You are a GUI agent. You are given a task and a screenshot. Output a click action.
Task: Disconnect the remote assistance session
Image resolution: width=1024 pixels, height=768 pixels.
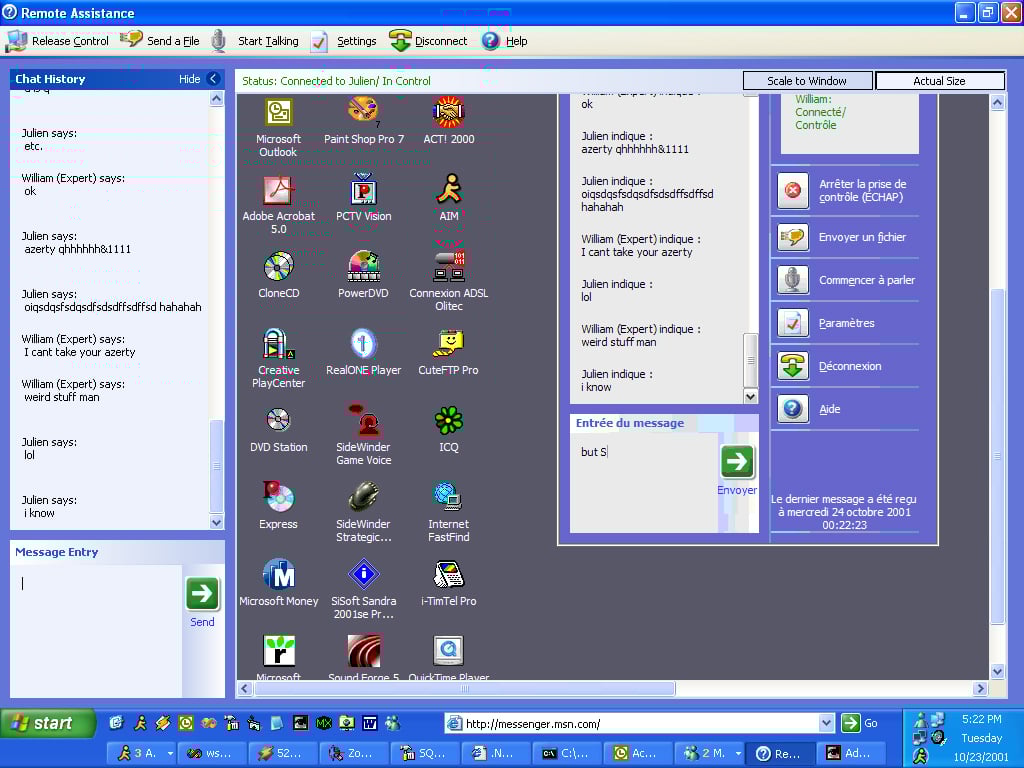400,41
